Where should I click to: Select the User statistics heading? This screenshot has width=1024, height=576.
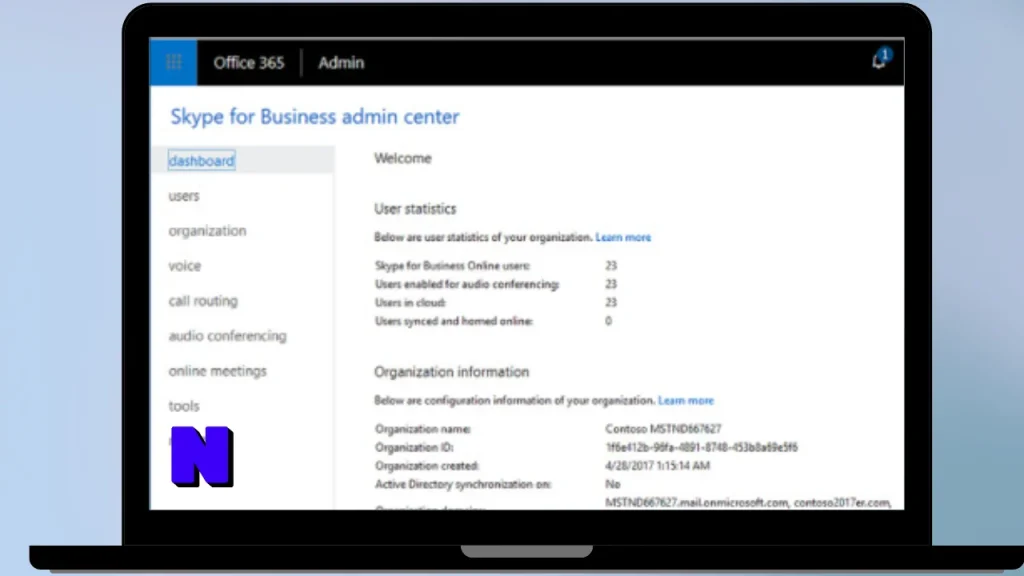(415, 209)
